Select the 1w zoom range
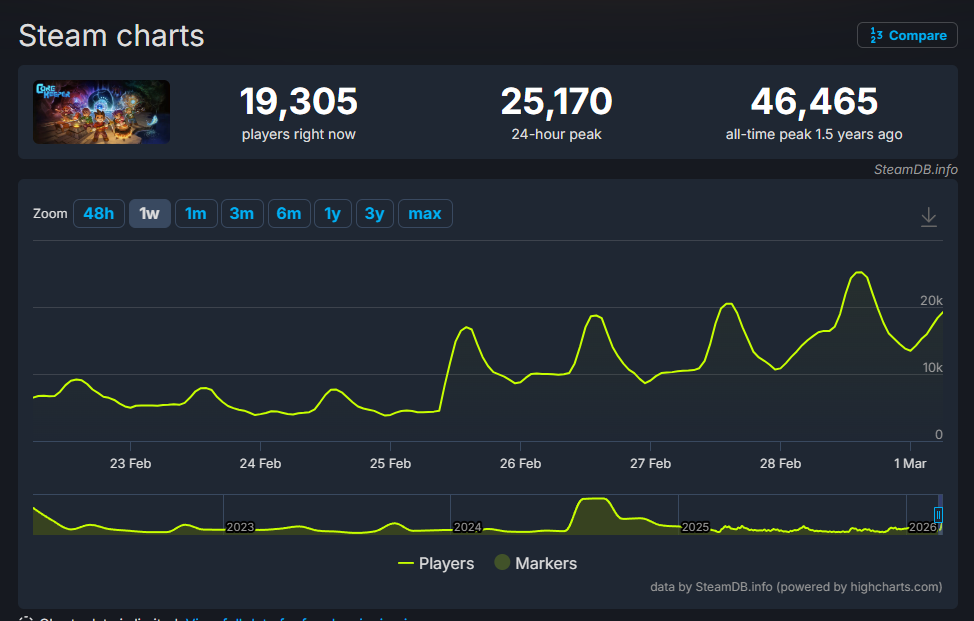 (149, 213)
